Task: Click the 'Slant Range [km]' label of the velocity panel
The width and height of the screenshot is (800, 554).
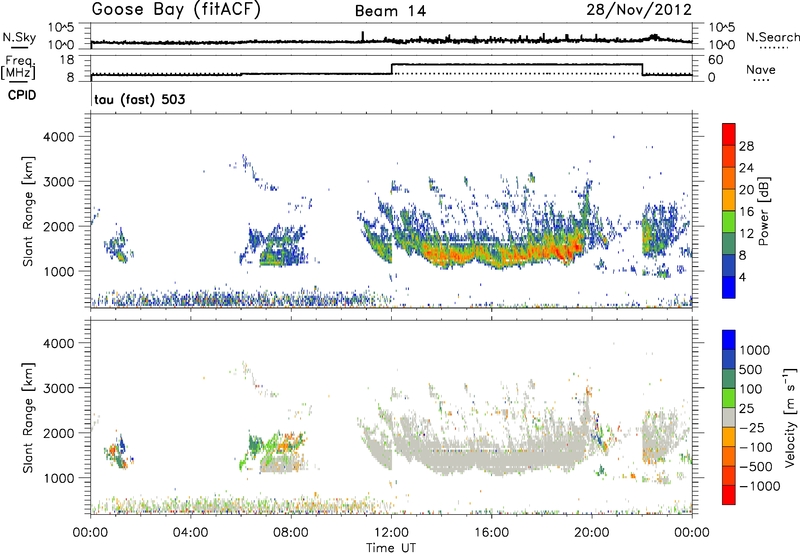Action: point(29,417)
